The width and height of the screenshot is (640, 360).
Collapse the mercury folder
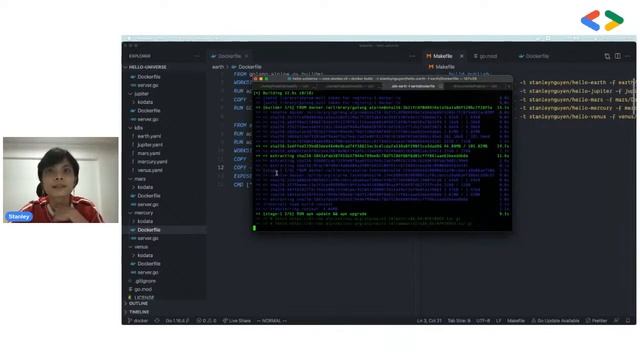point(144,213)
